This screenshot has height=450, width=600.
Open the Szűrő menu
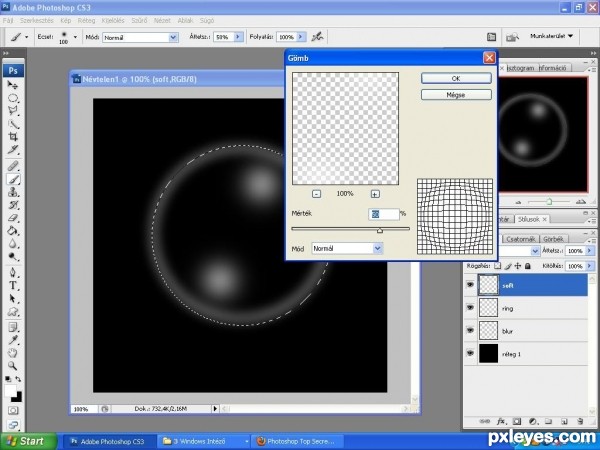click(x=139, y=21)
